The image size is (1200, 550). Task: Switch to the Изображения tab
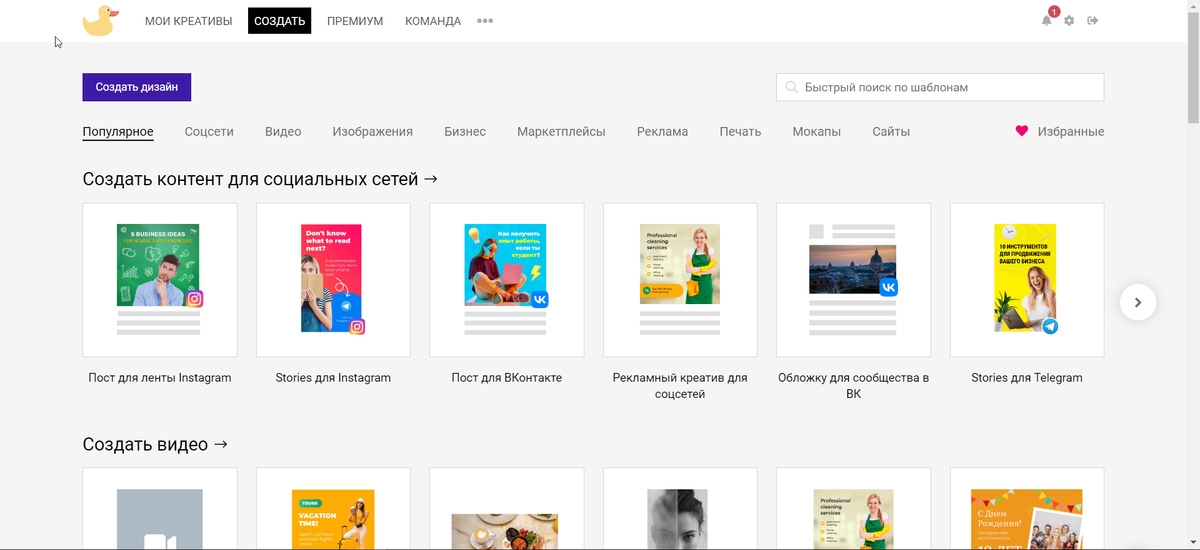[x=373, y=132]
